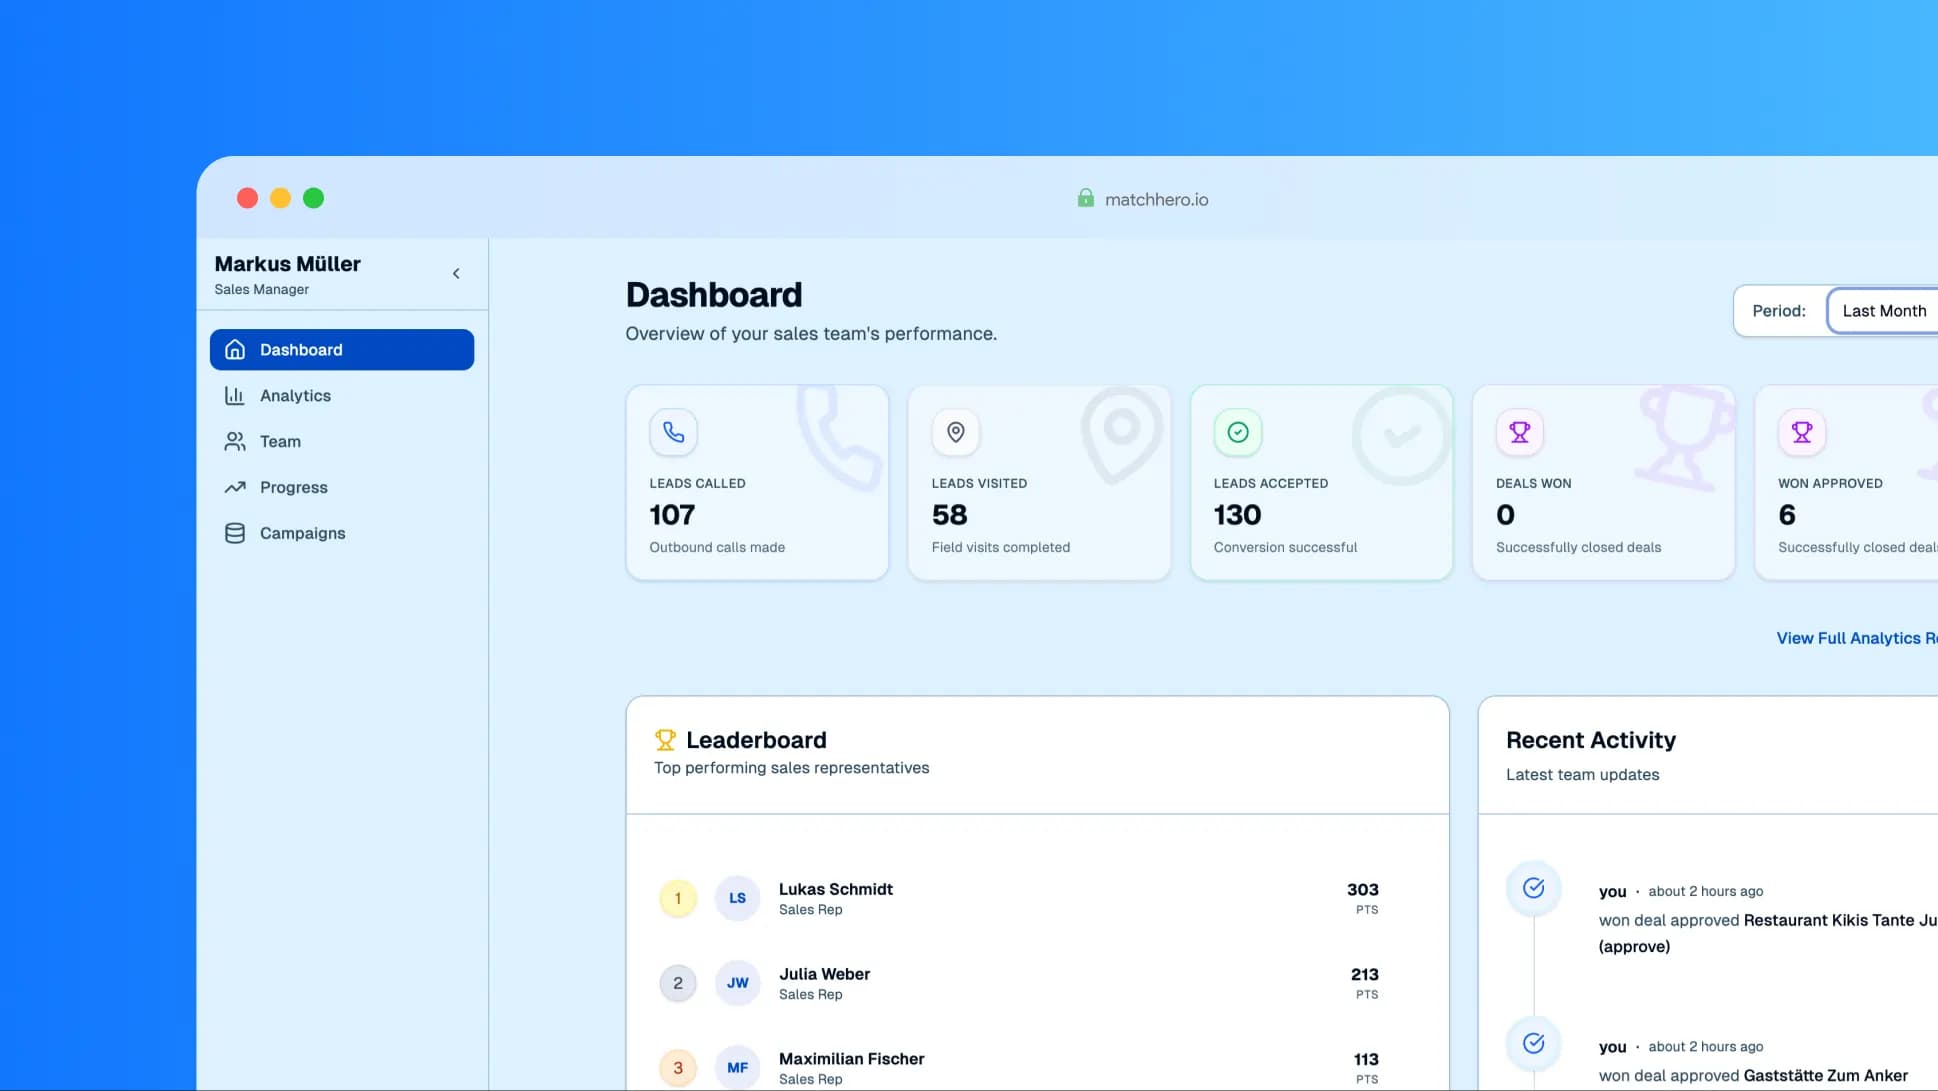
Task: Click the gold trophy icon beside Leaderboard
Action: [x=665, y=740]
